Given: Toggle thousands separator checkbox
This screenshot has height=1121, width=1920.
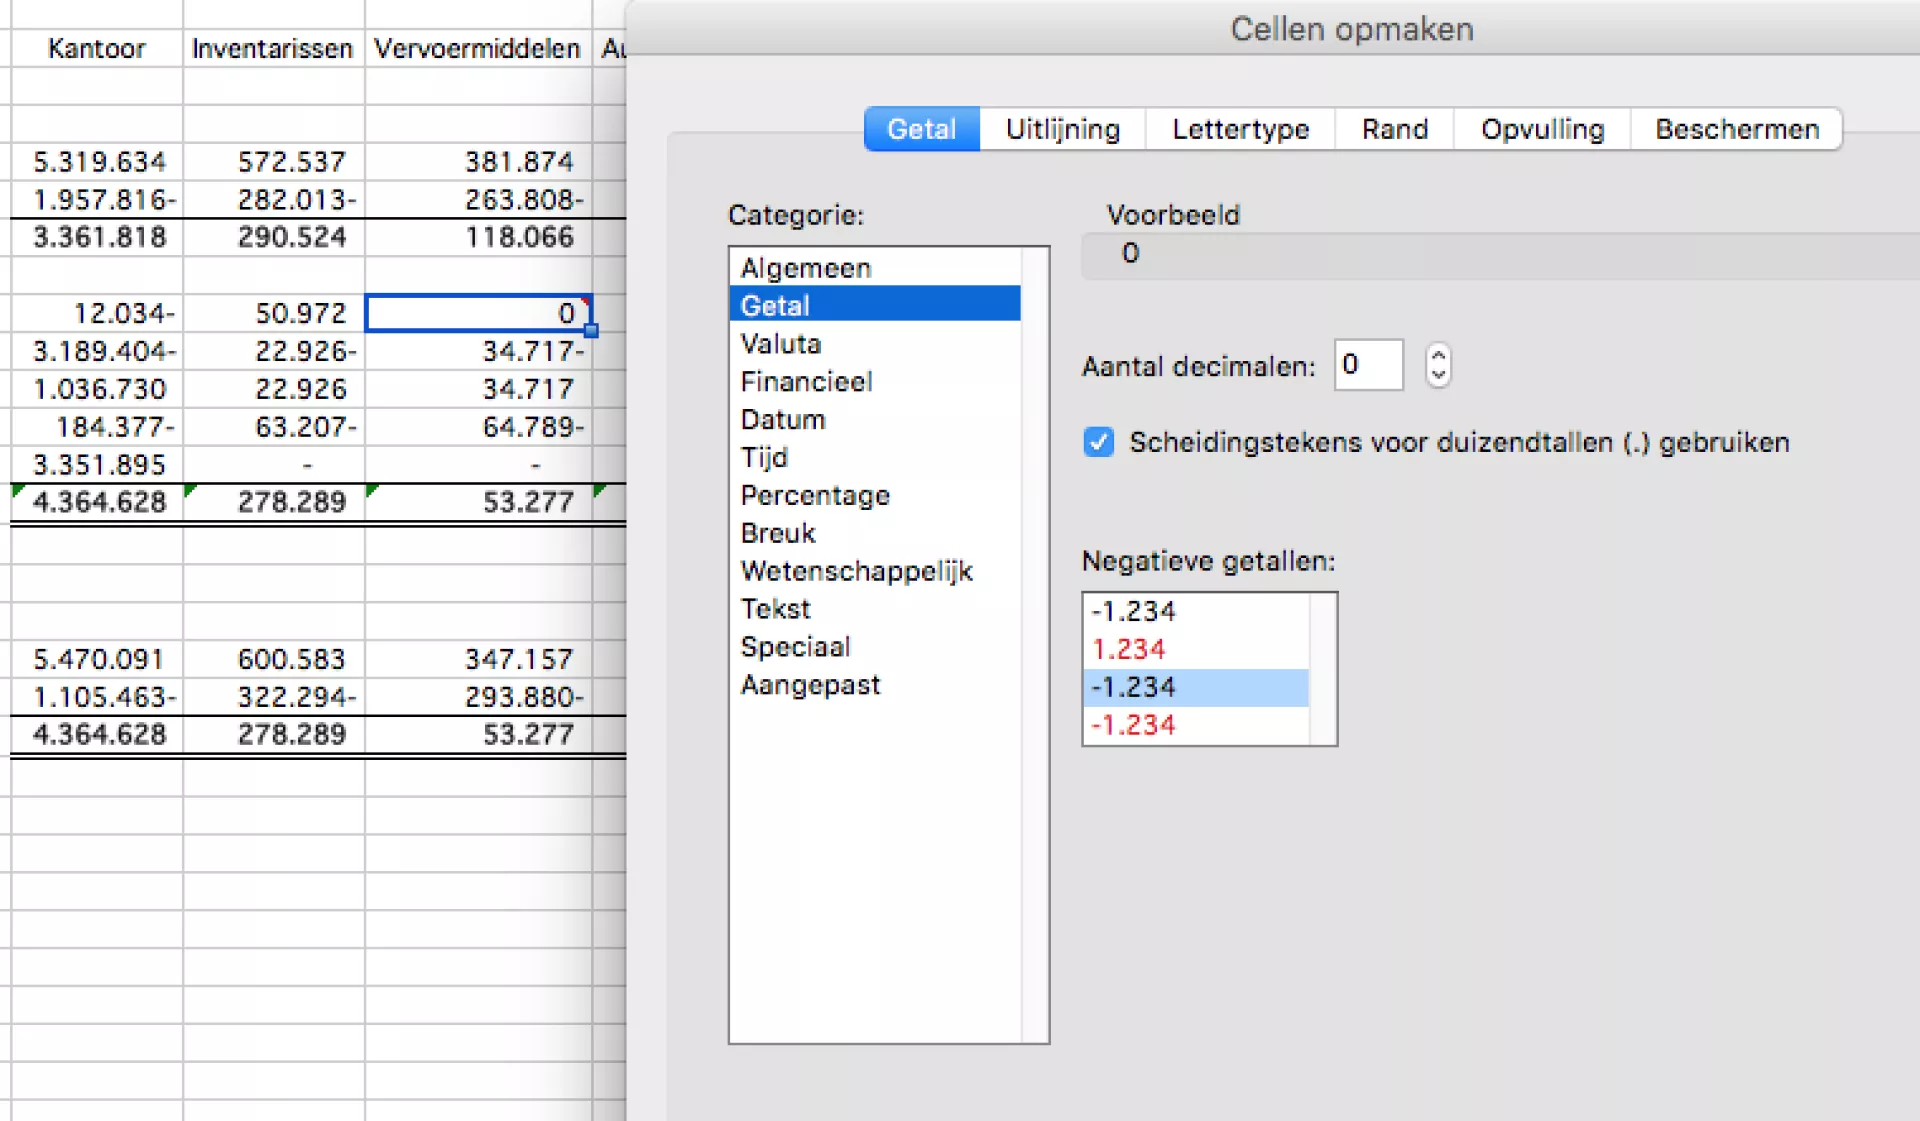Looking at the screenshot, I should (1098, 442).
